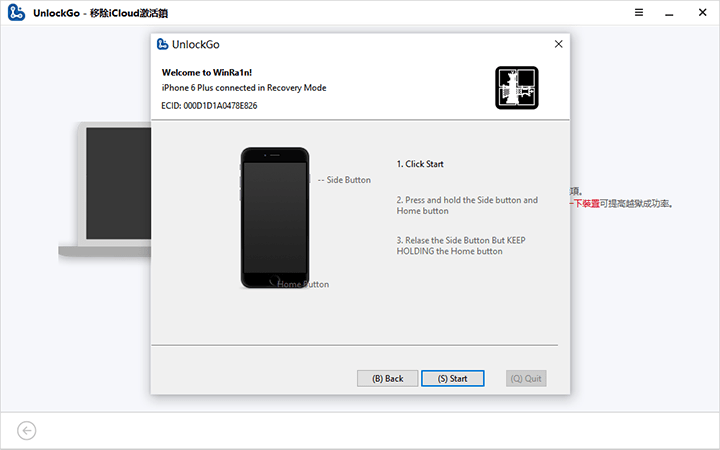The image size is (720, 450).
Task: Click the UnlockGo logo in main title bar
Action: pos(16,12)
